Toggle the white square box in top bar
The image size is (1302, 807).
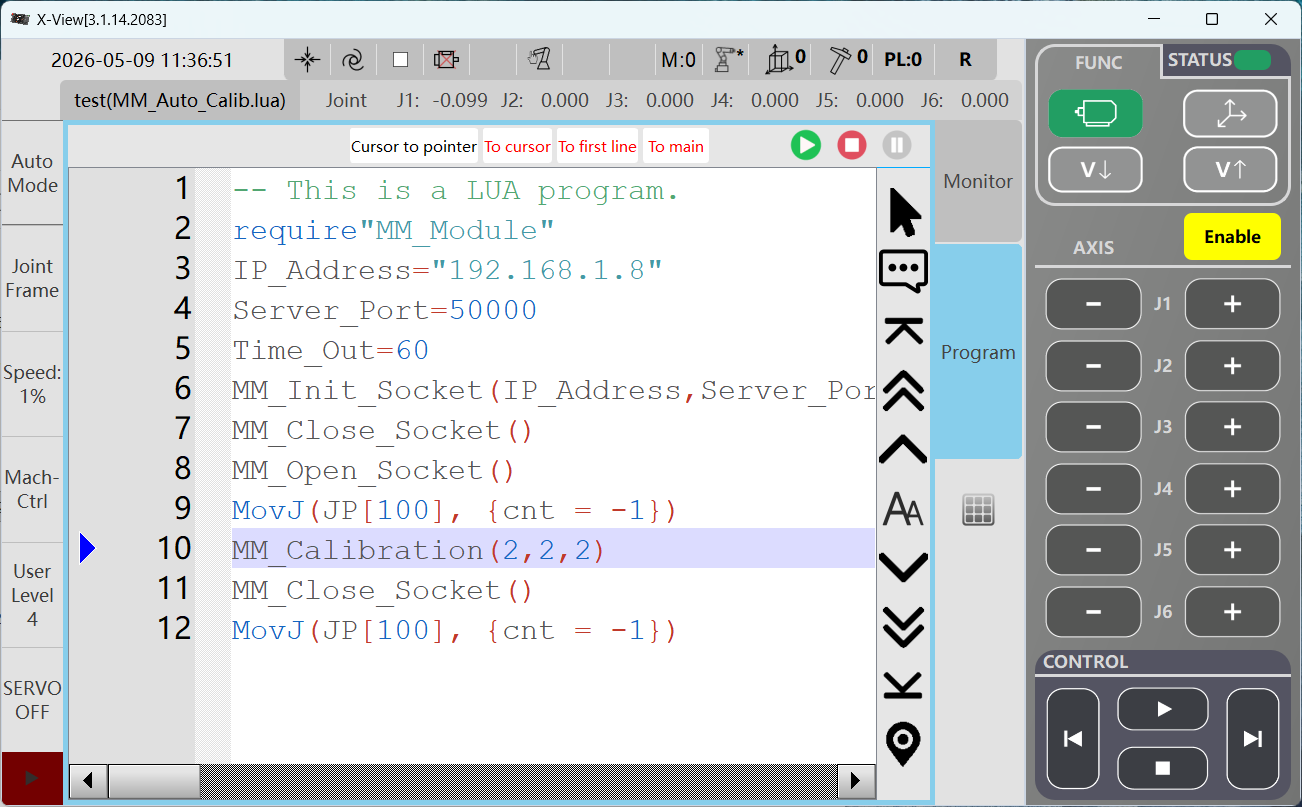[x=400, y=60]
